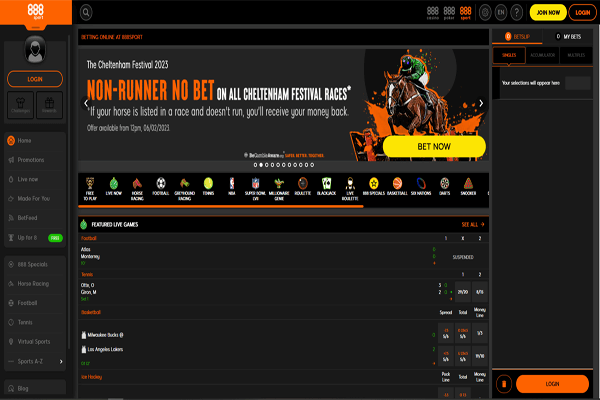Open the settings gear icon in header
The image size is (600, 400).
[485, 13]
